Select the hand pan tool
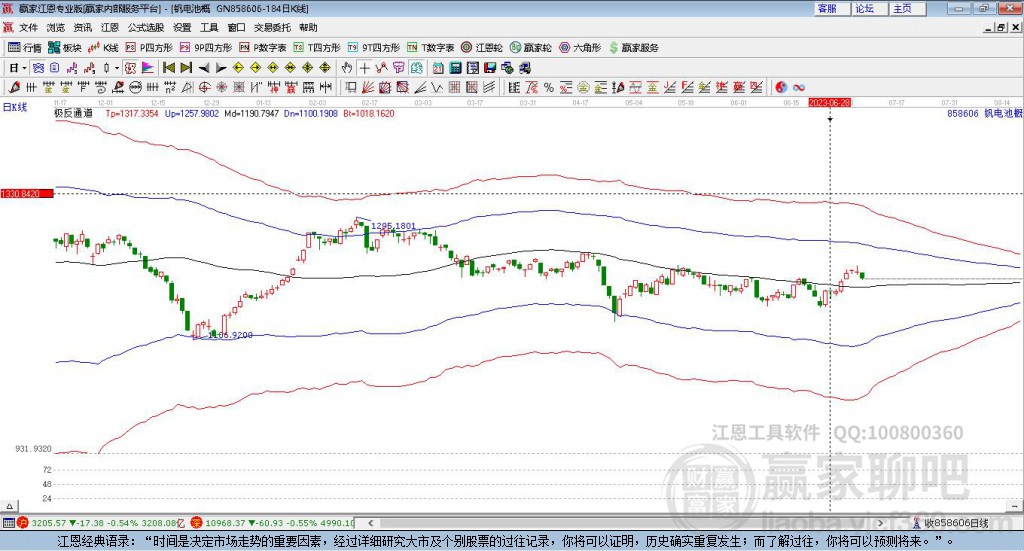 click(x=347, y=68)
